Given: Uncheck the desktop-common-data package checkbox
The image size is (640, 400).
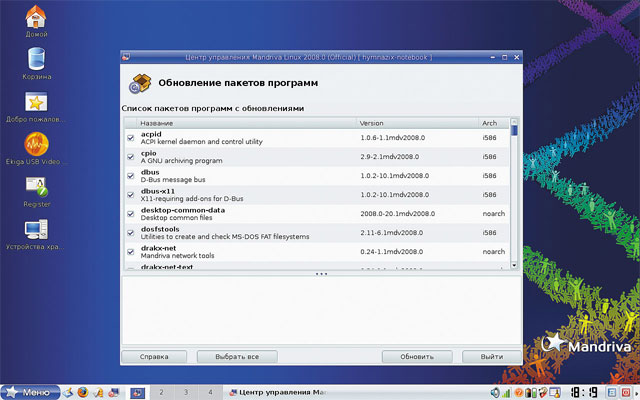Looking at the screenshot, I should tap(131, 214).
